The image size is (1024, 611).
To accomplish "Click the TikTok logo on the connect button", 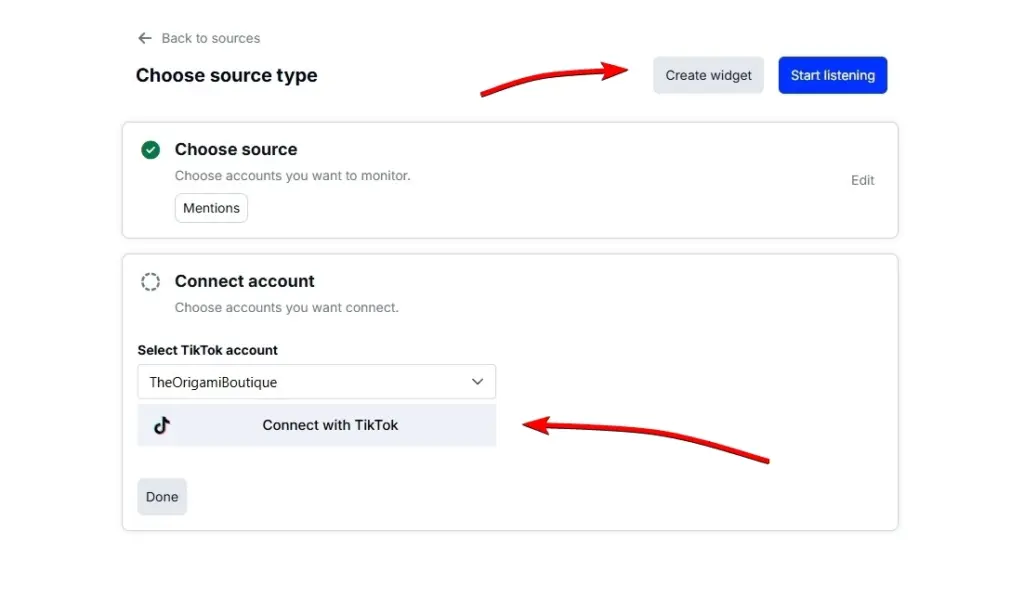I will (x=162, y=425).
